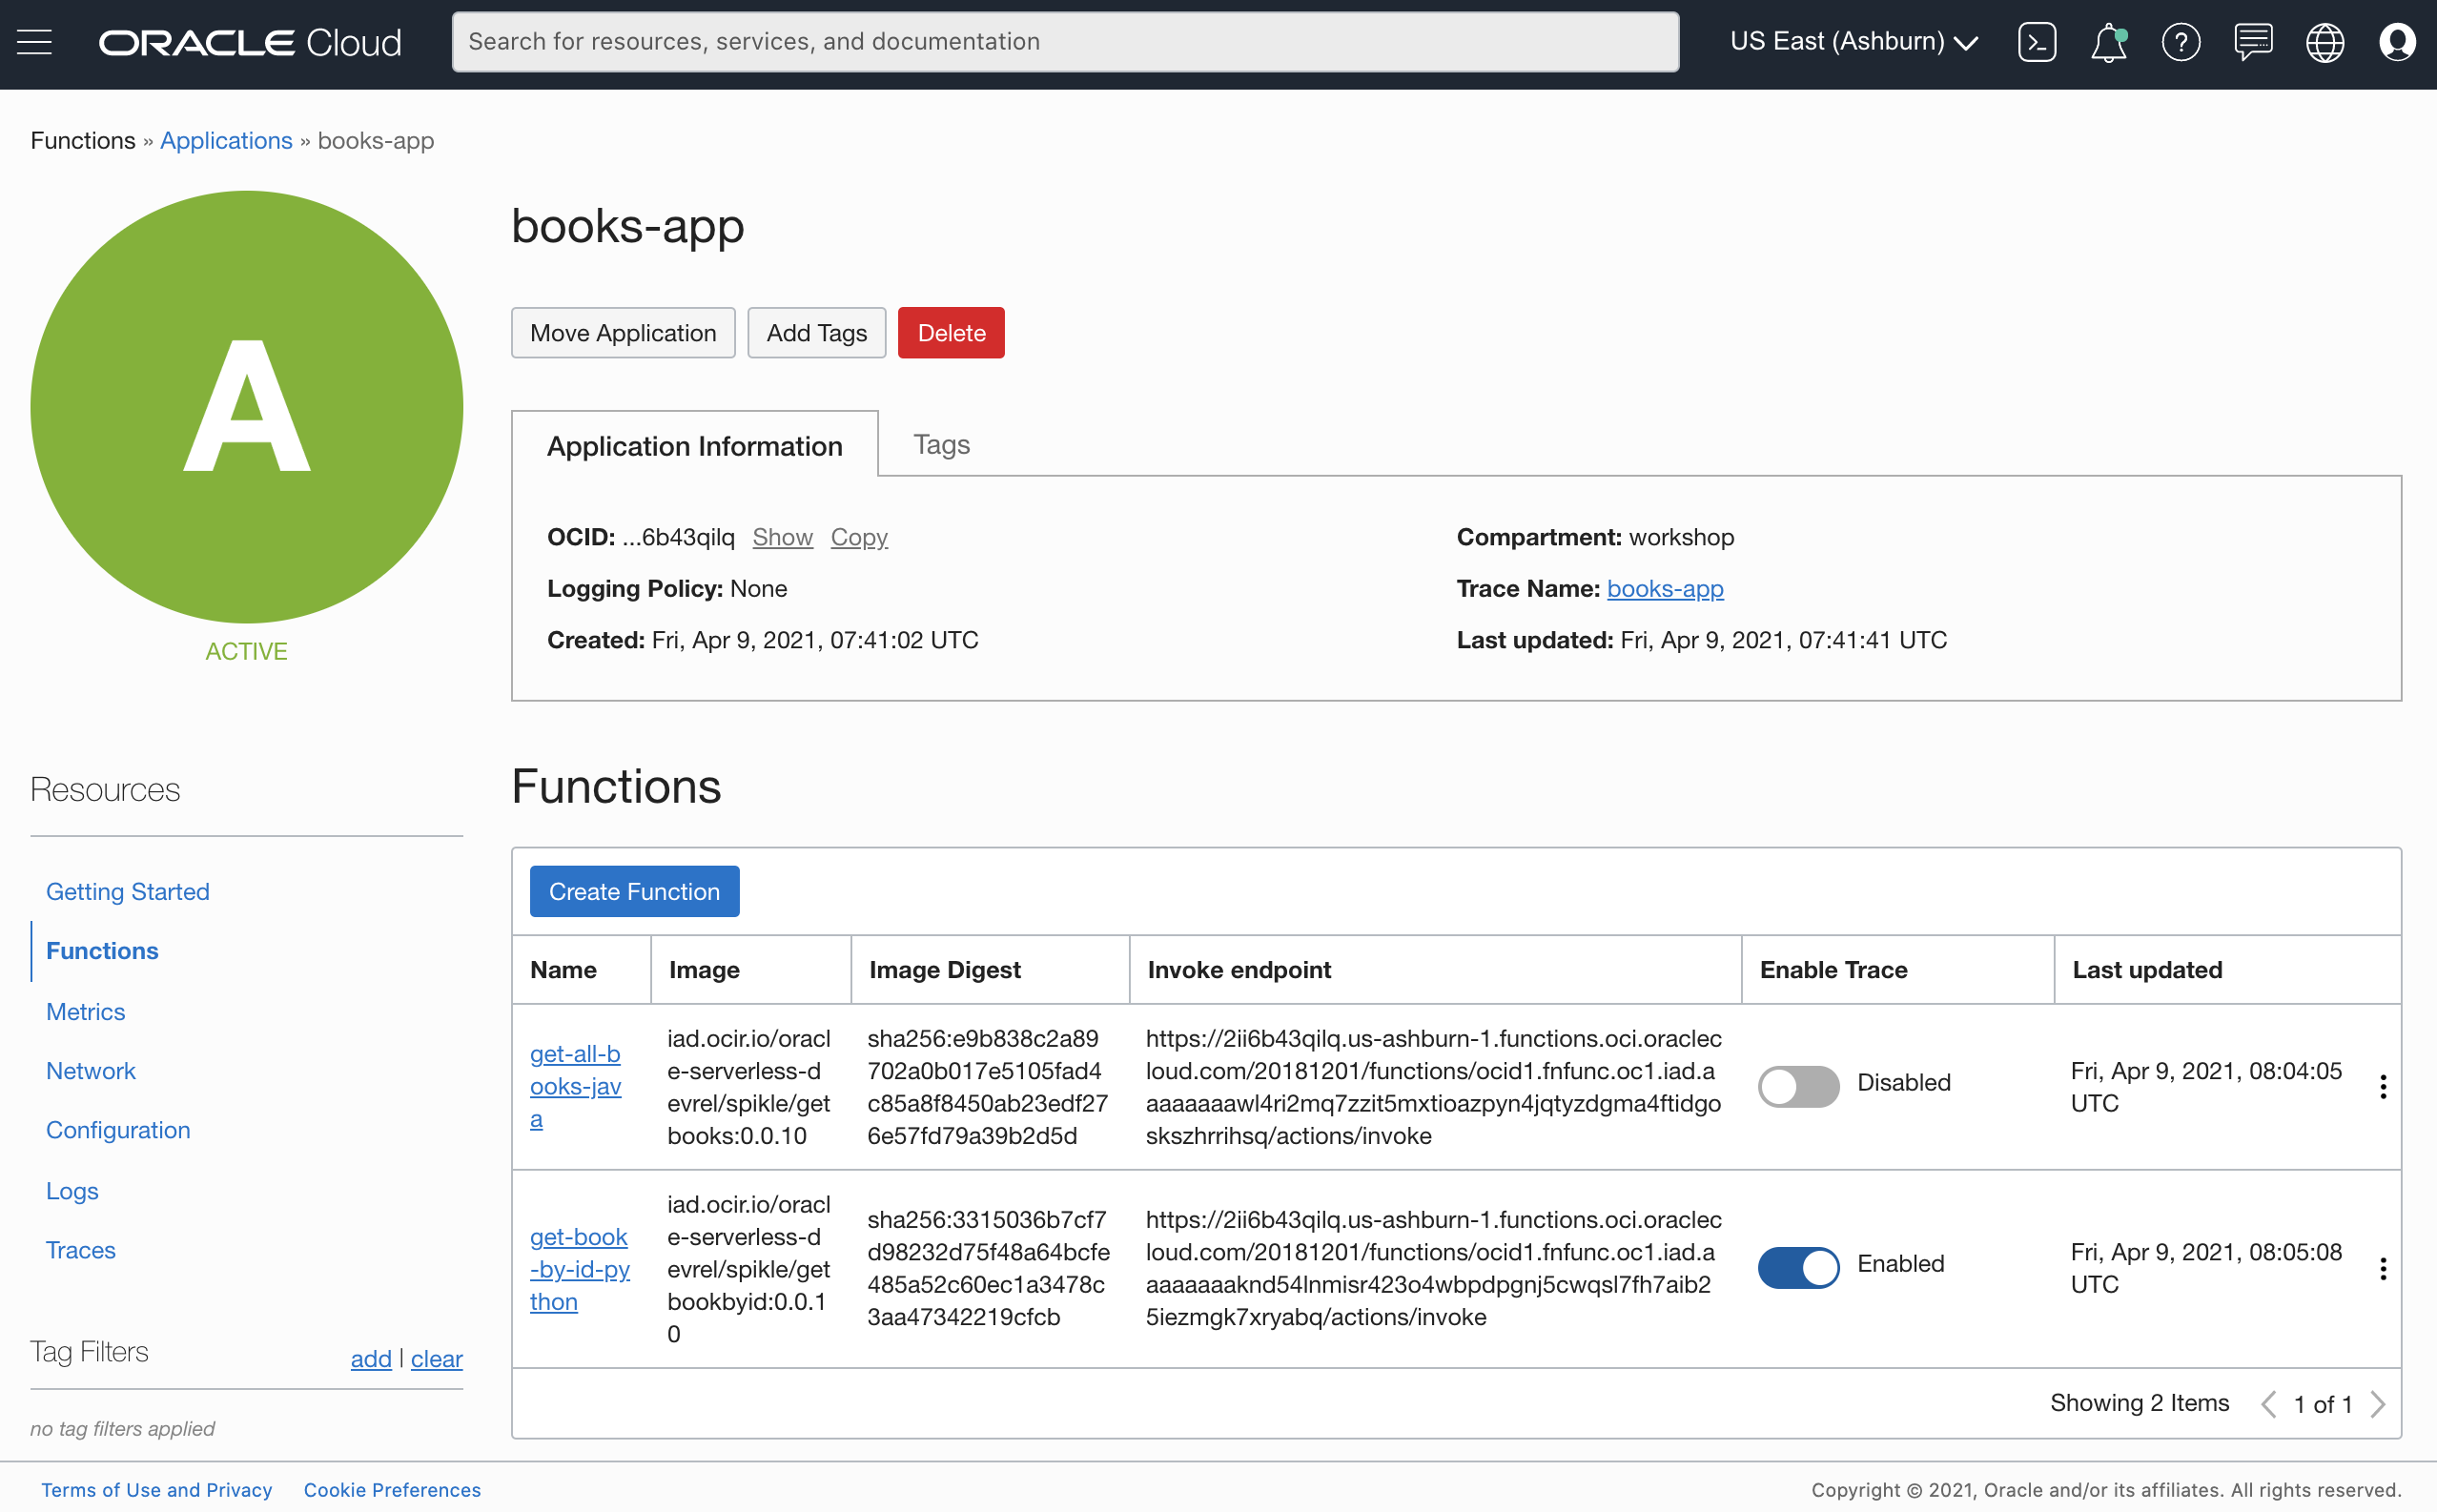Go to next page of functions list
2437x1512 pixels.
[2378, 1404]
